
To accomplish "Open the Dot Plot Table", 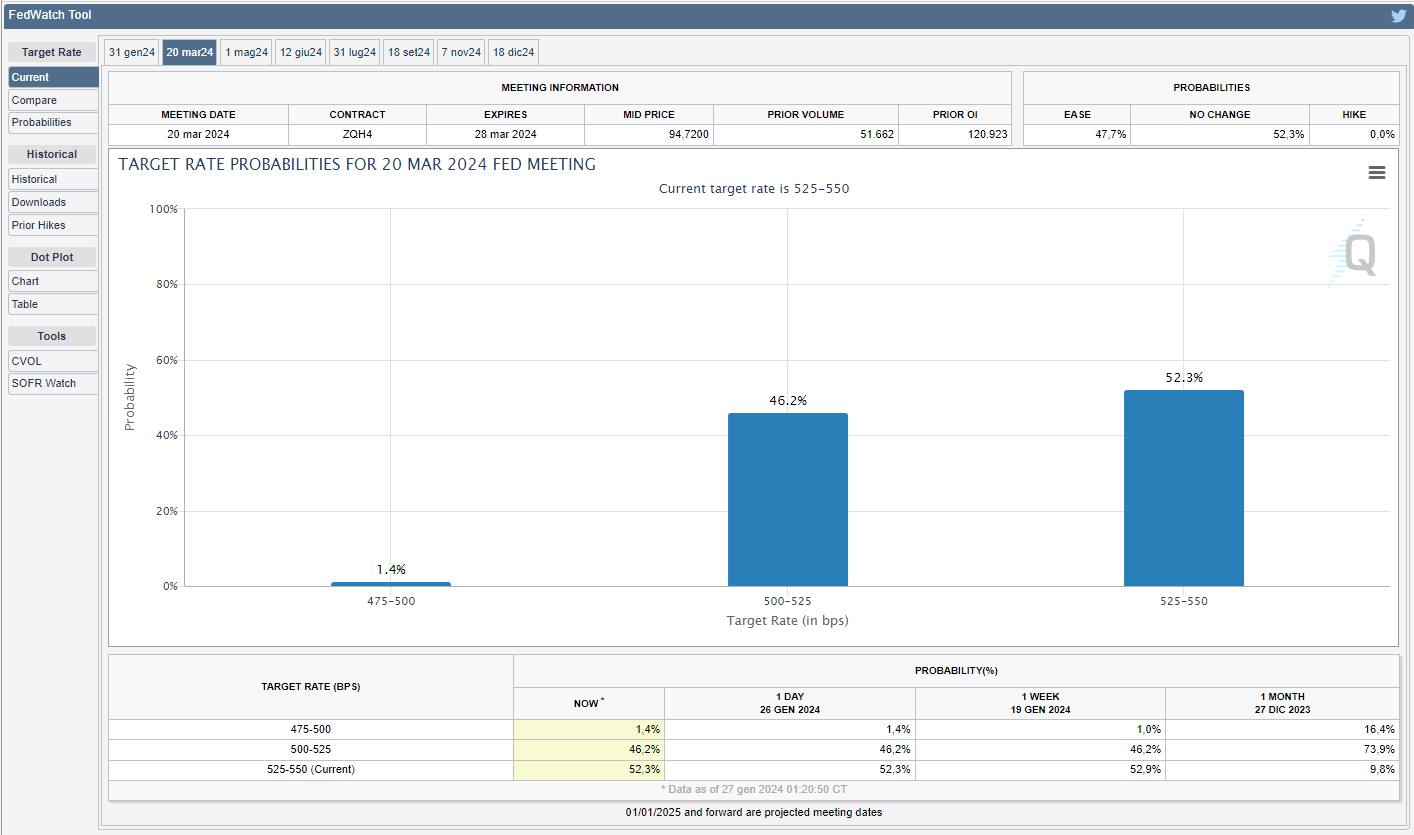I will (x=53, y=304).
